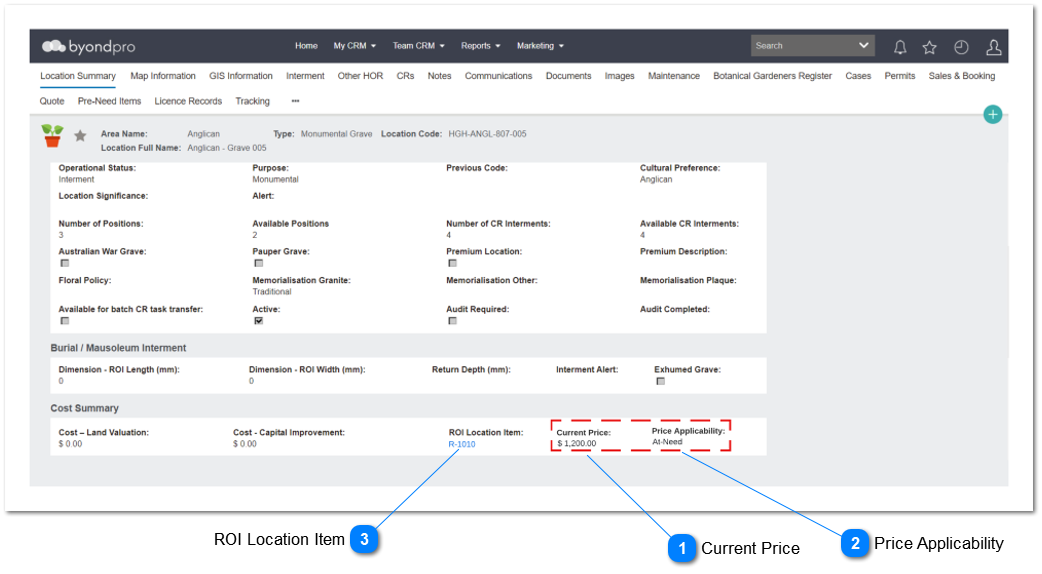Open the Quote tab

pyautogui.click(x=52, y=101)
